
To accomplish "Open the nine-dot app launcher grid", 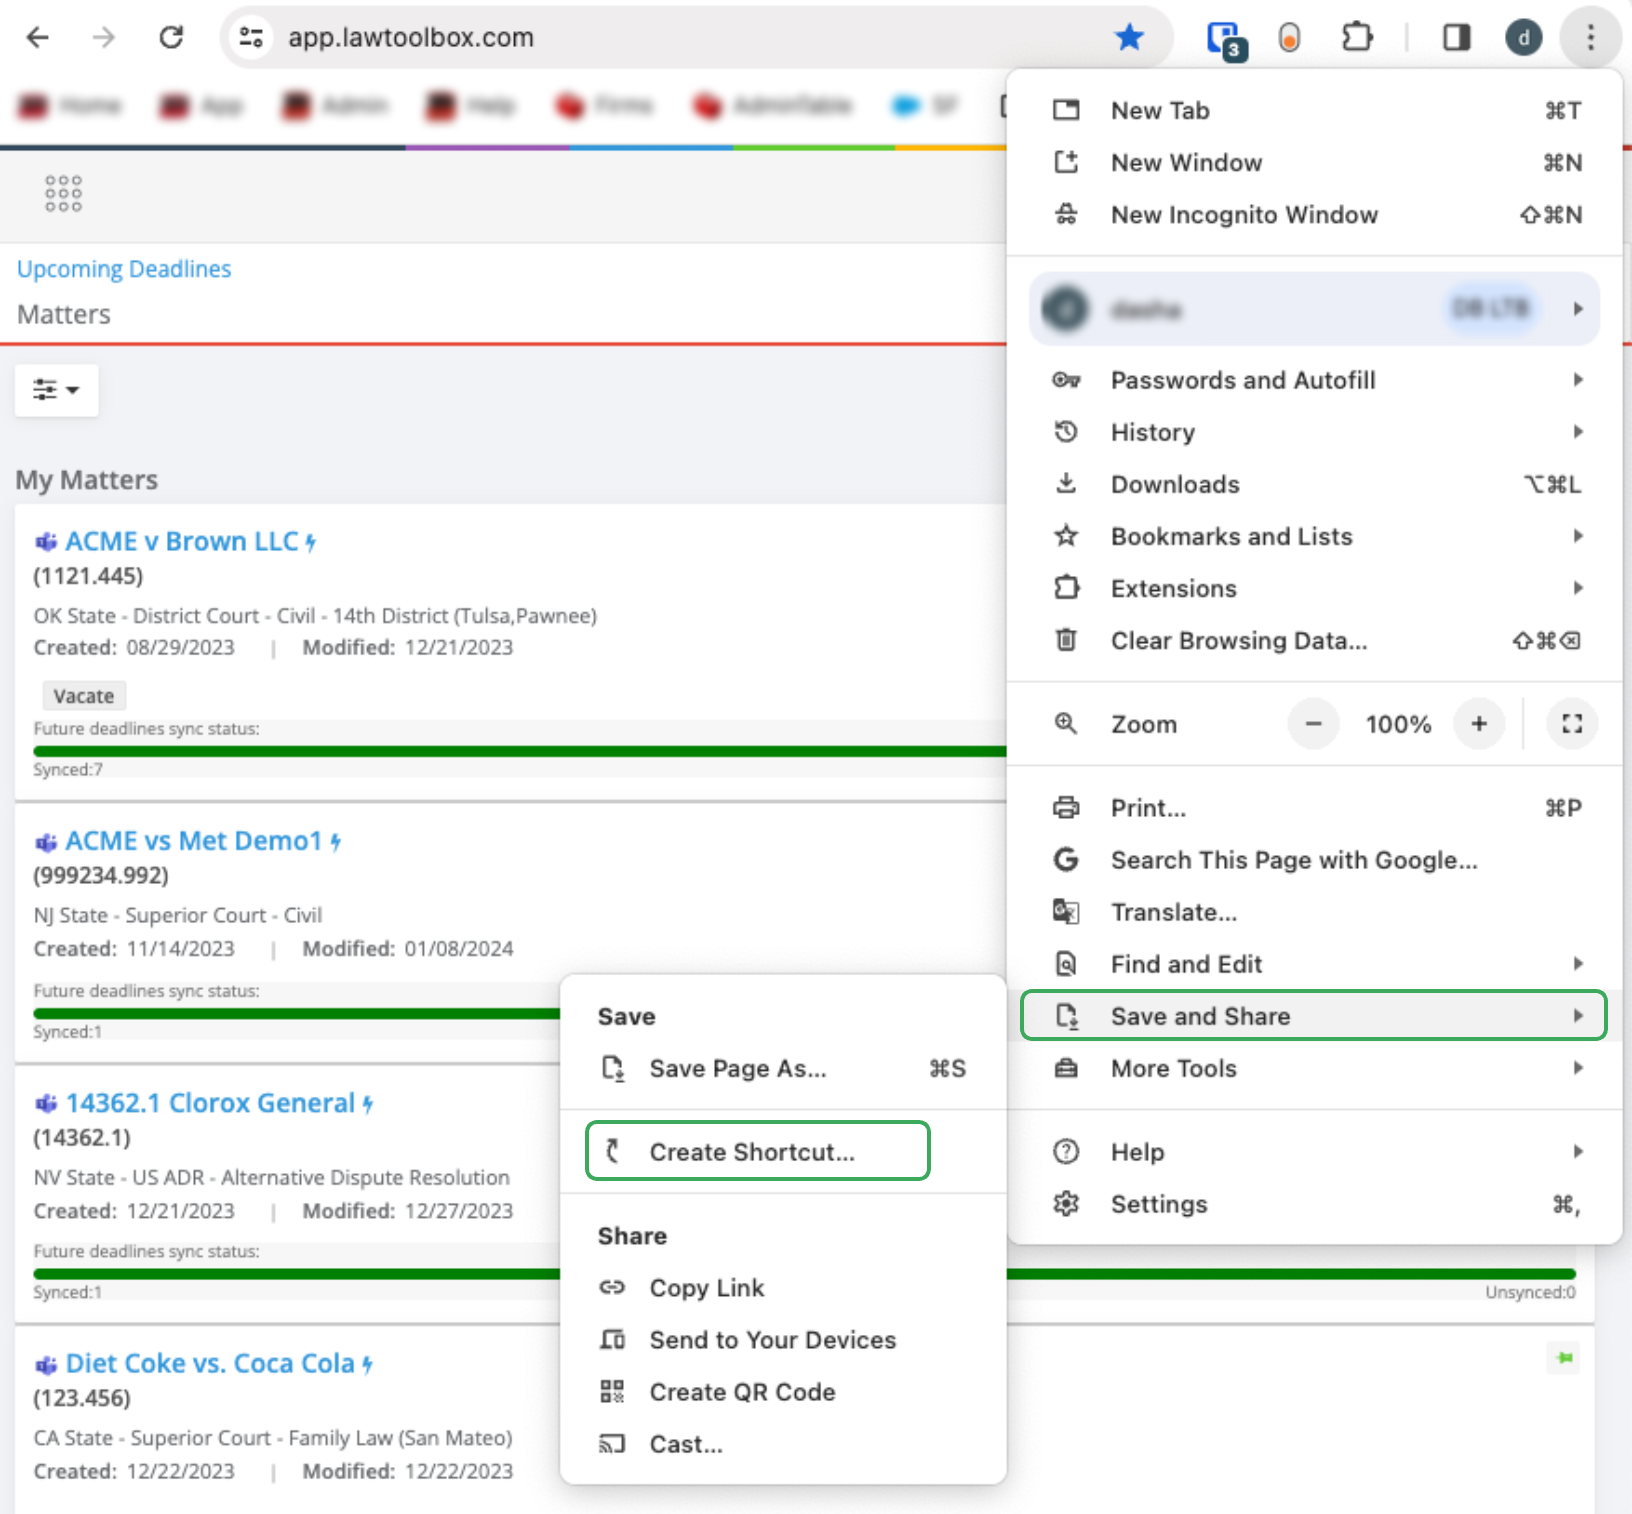I will (x=63, y=193).
